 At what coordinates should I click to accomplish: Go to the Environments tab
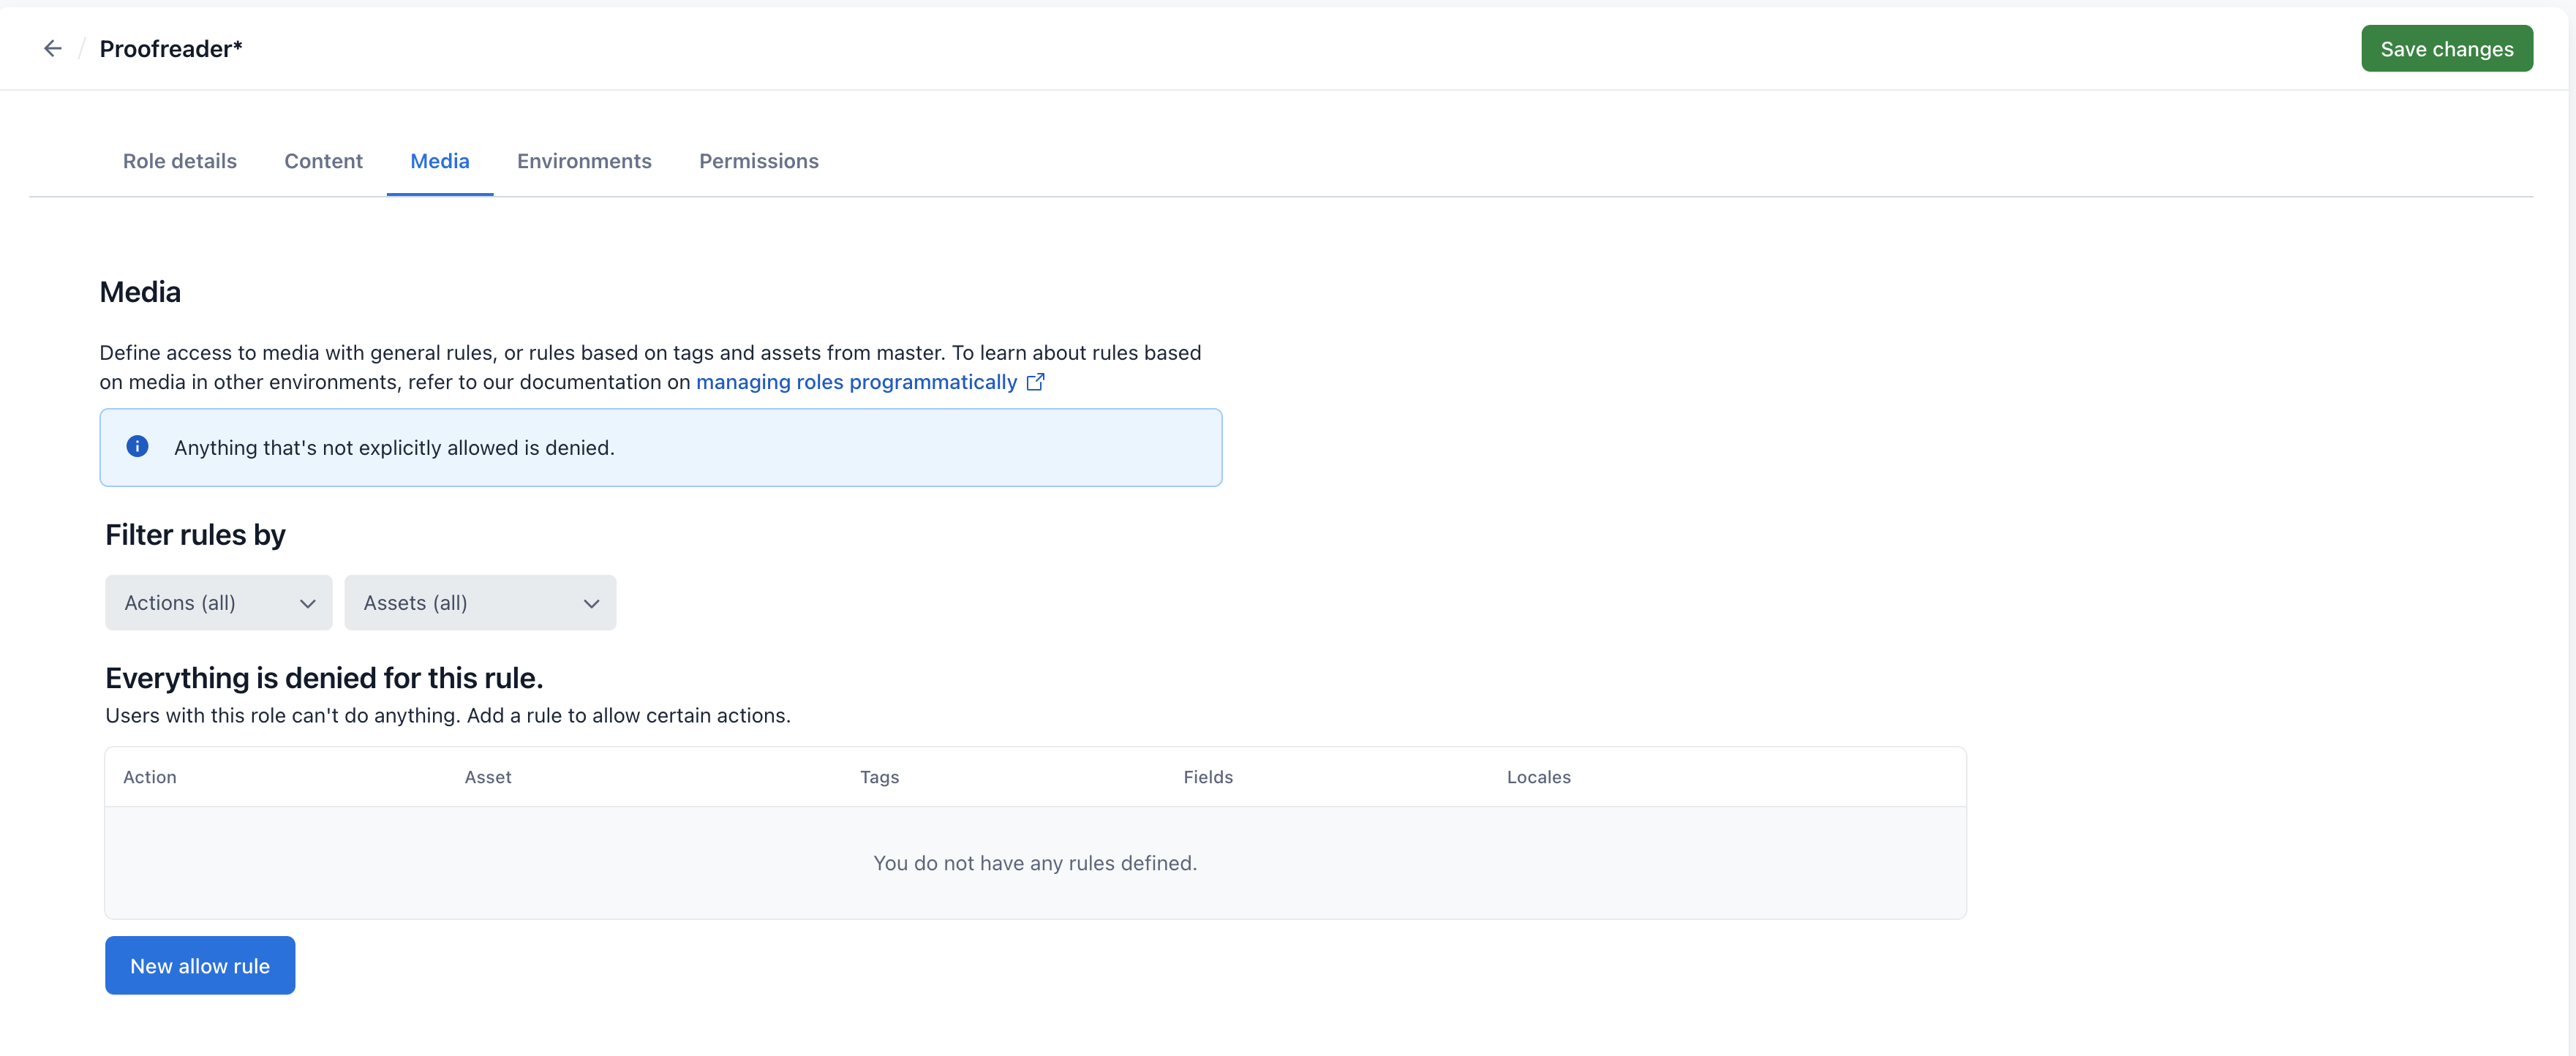584,161
